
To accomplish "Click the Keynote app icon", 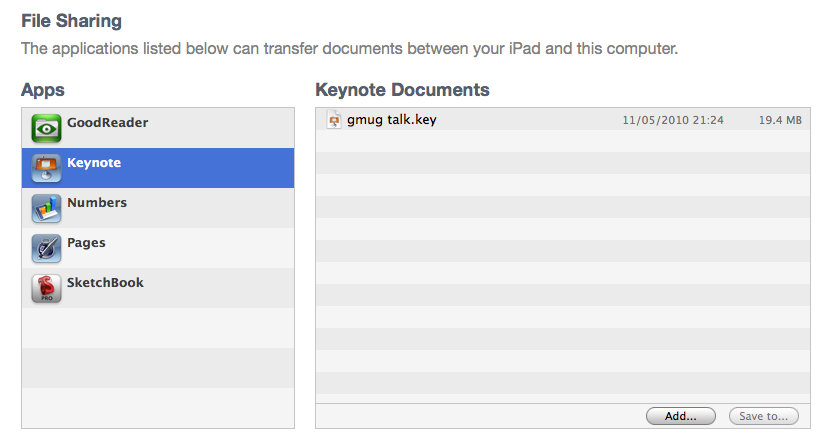I will [x=47, y=168].
